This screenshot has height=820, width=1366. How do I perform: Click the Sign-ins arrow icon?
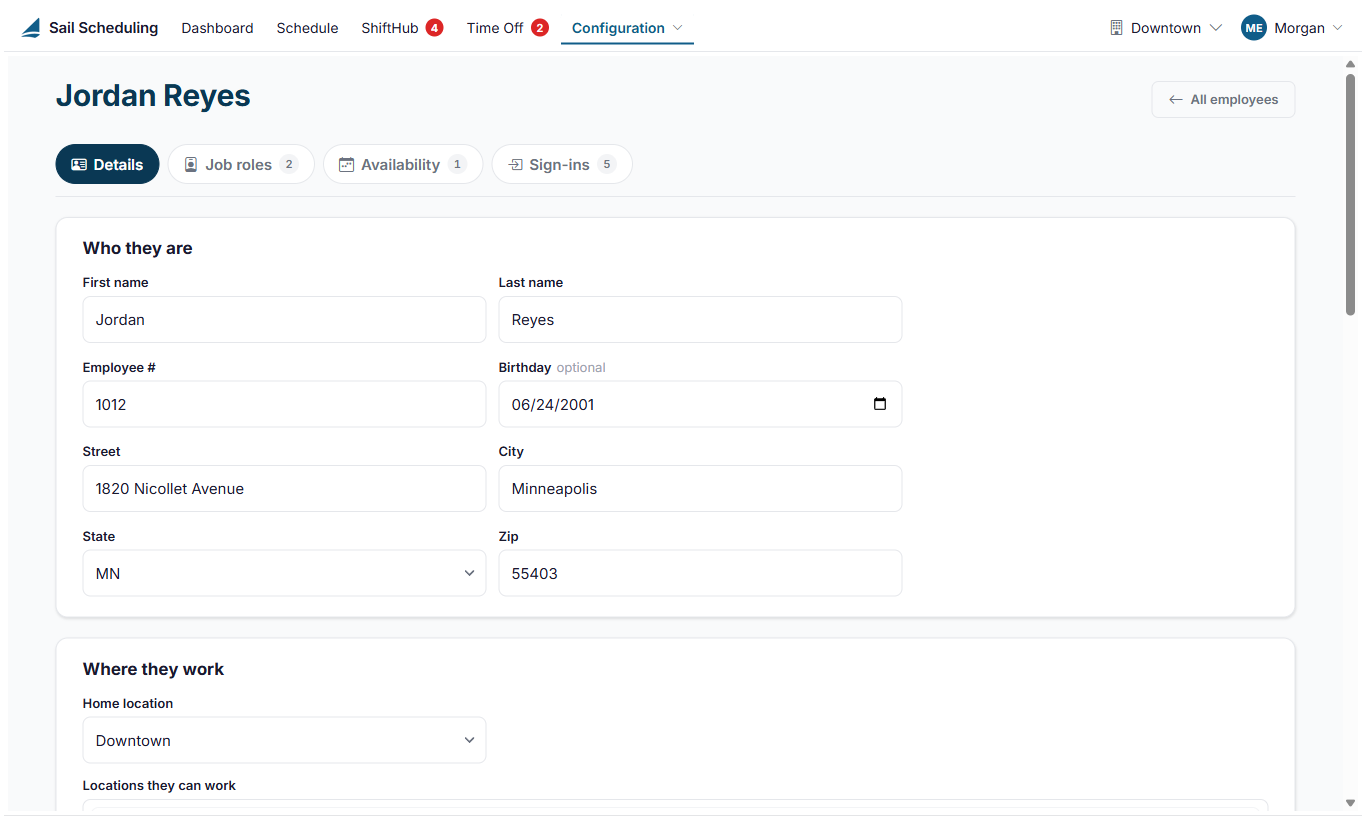tap(515, 165)
